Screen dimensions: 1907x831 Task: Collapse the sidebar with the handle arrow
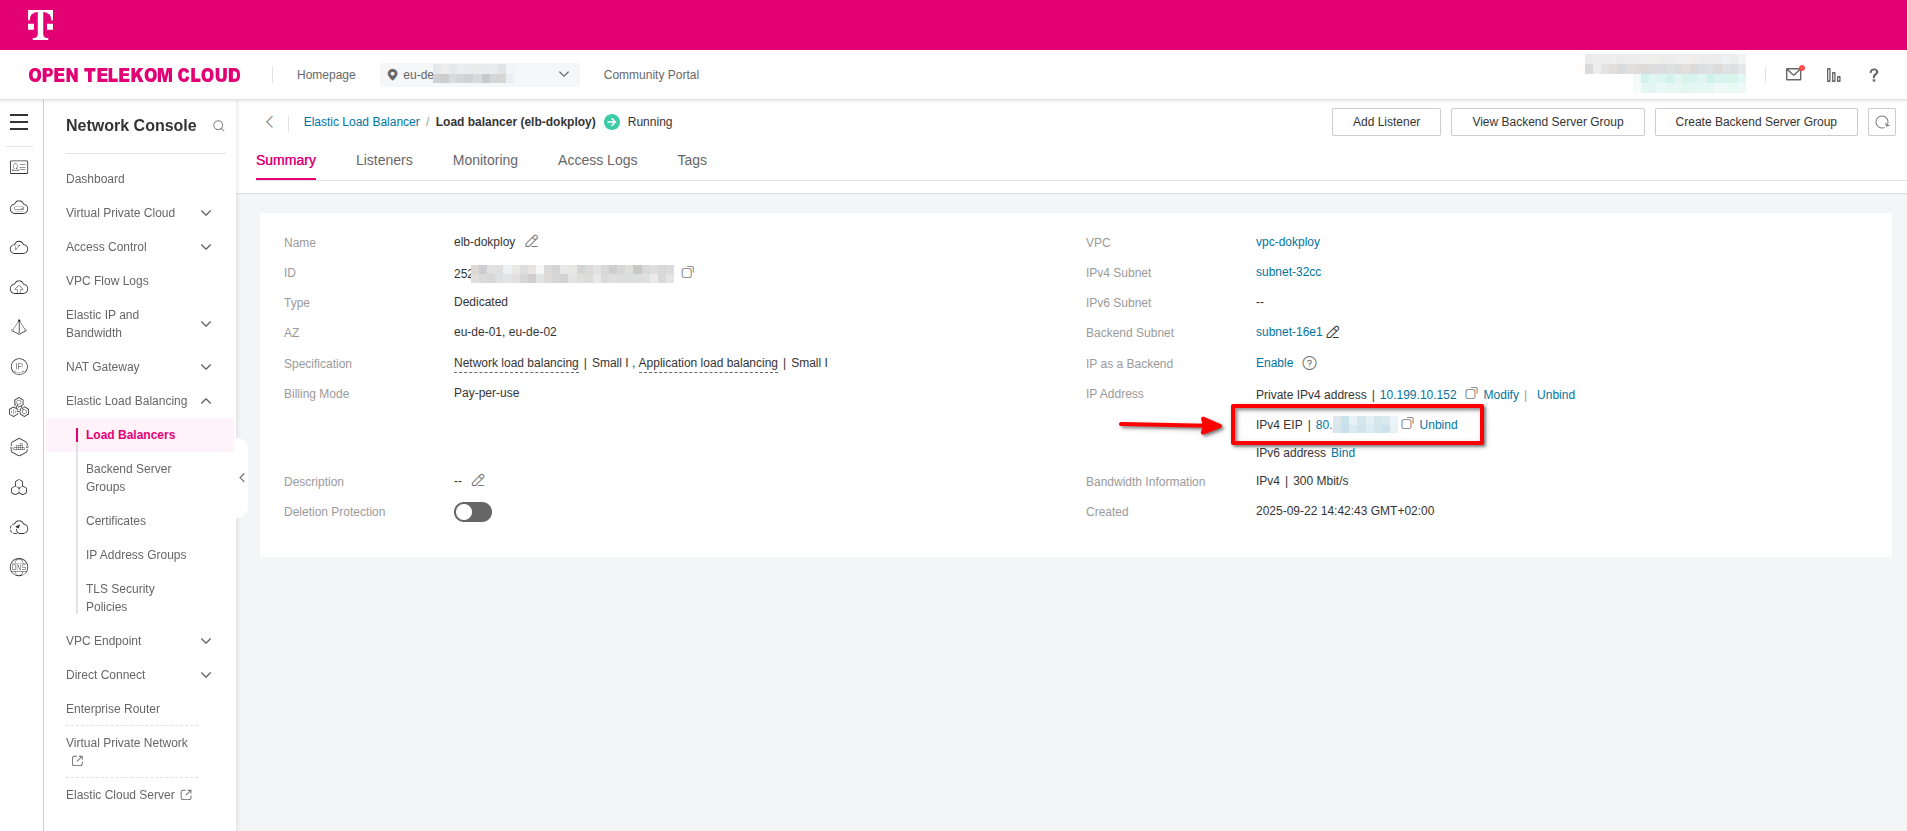242,478
